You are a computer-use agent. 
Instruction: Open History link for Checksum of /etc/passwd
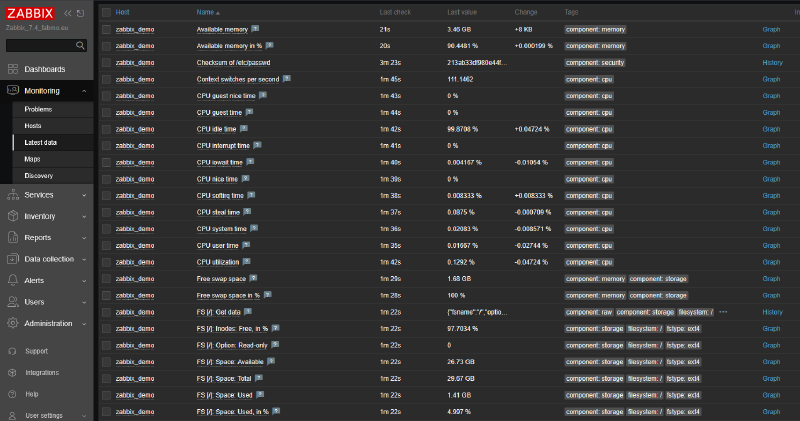[772, 63]
